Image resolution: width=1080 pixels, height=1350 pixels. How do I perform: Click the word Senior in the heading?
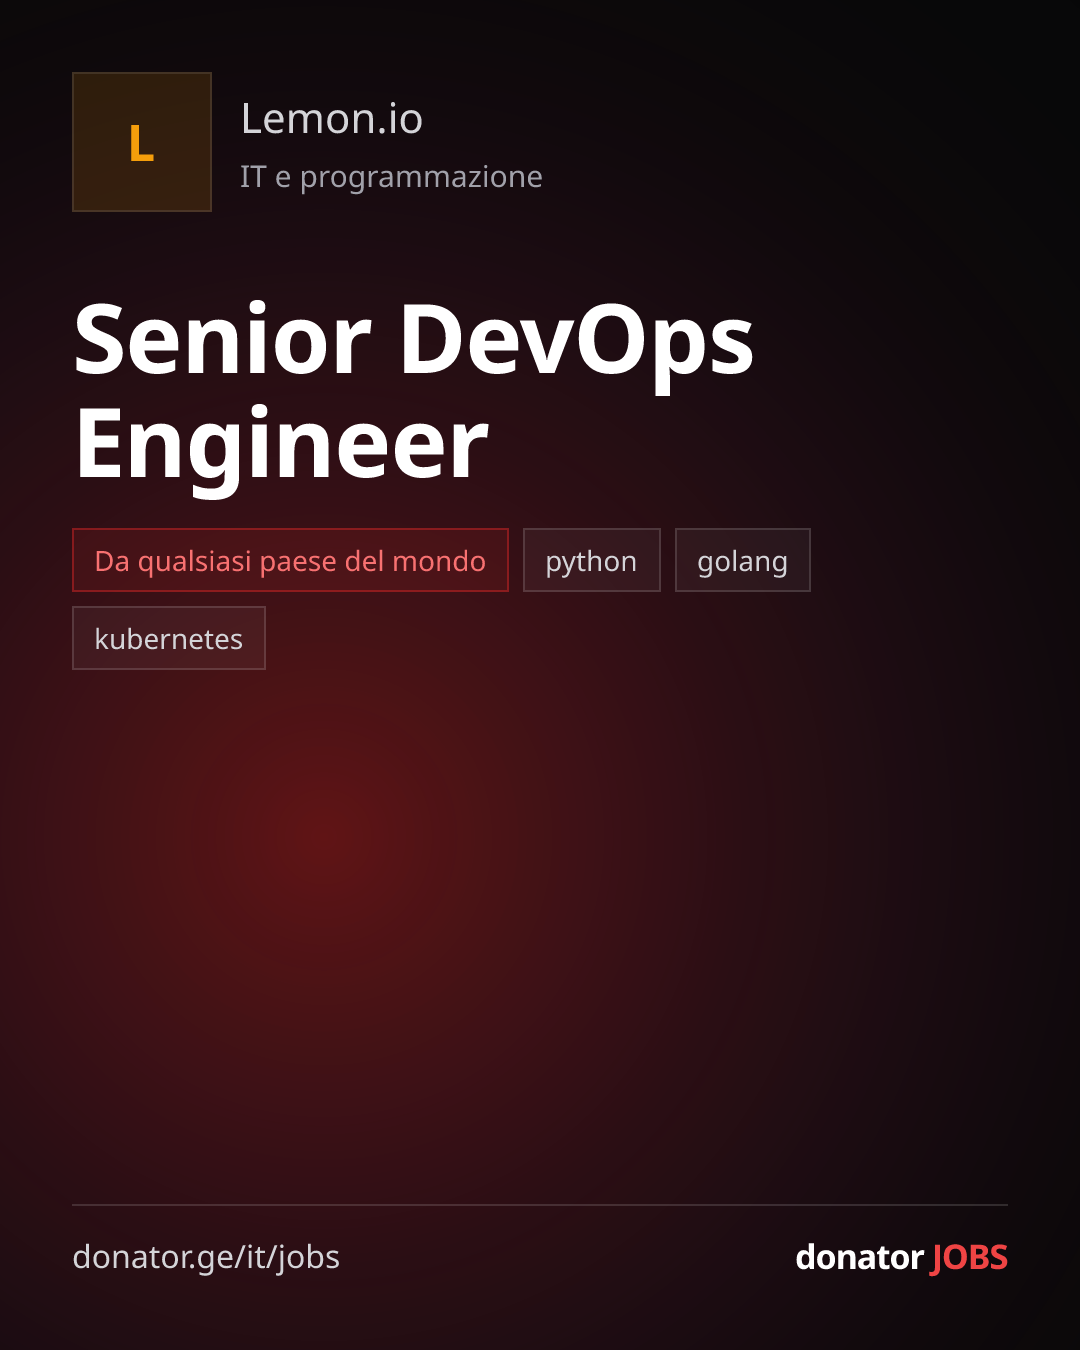pyautogui.click(x=223, y=340)
